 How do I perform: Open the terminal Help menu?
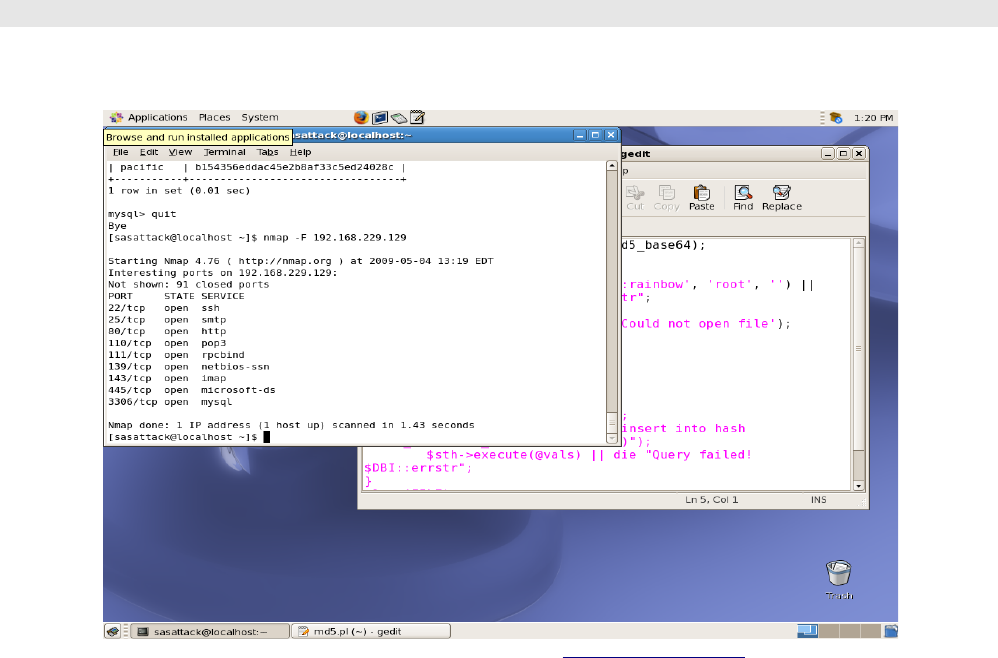[x=300, y=152]
